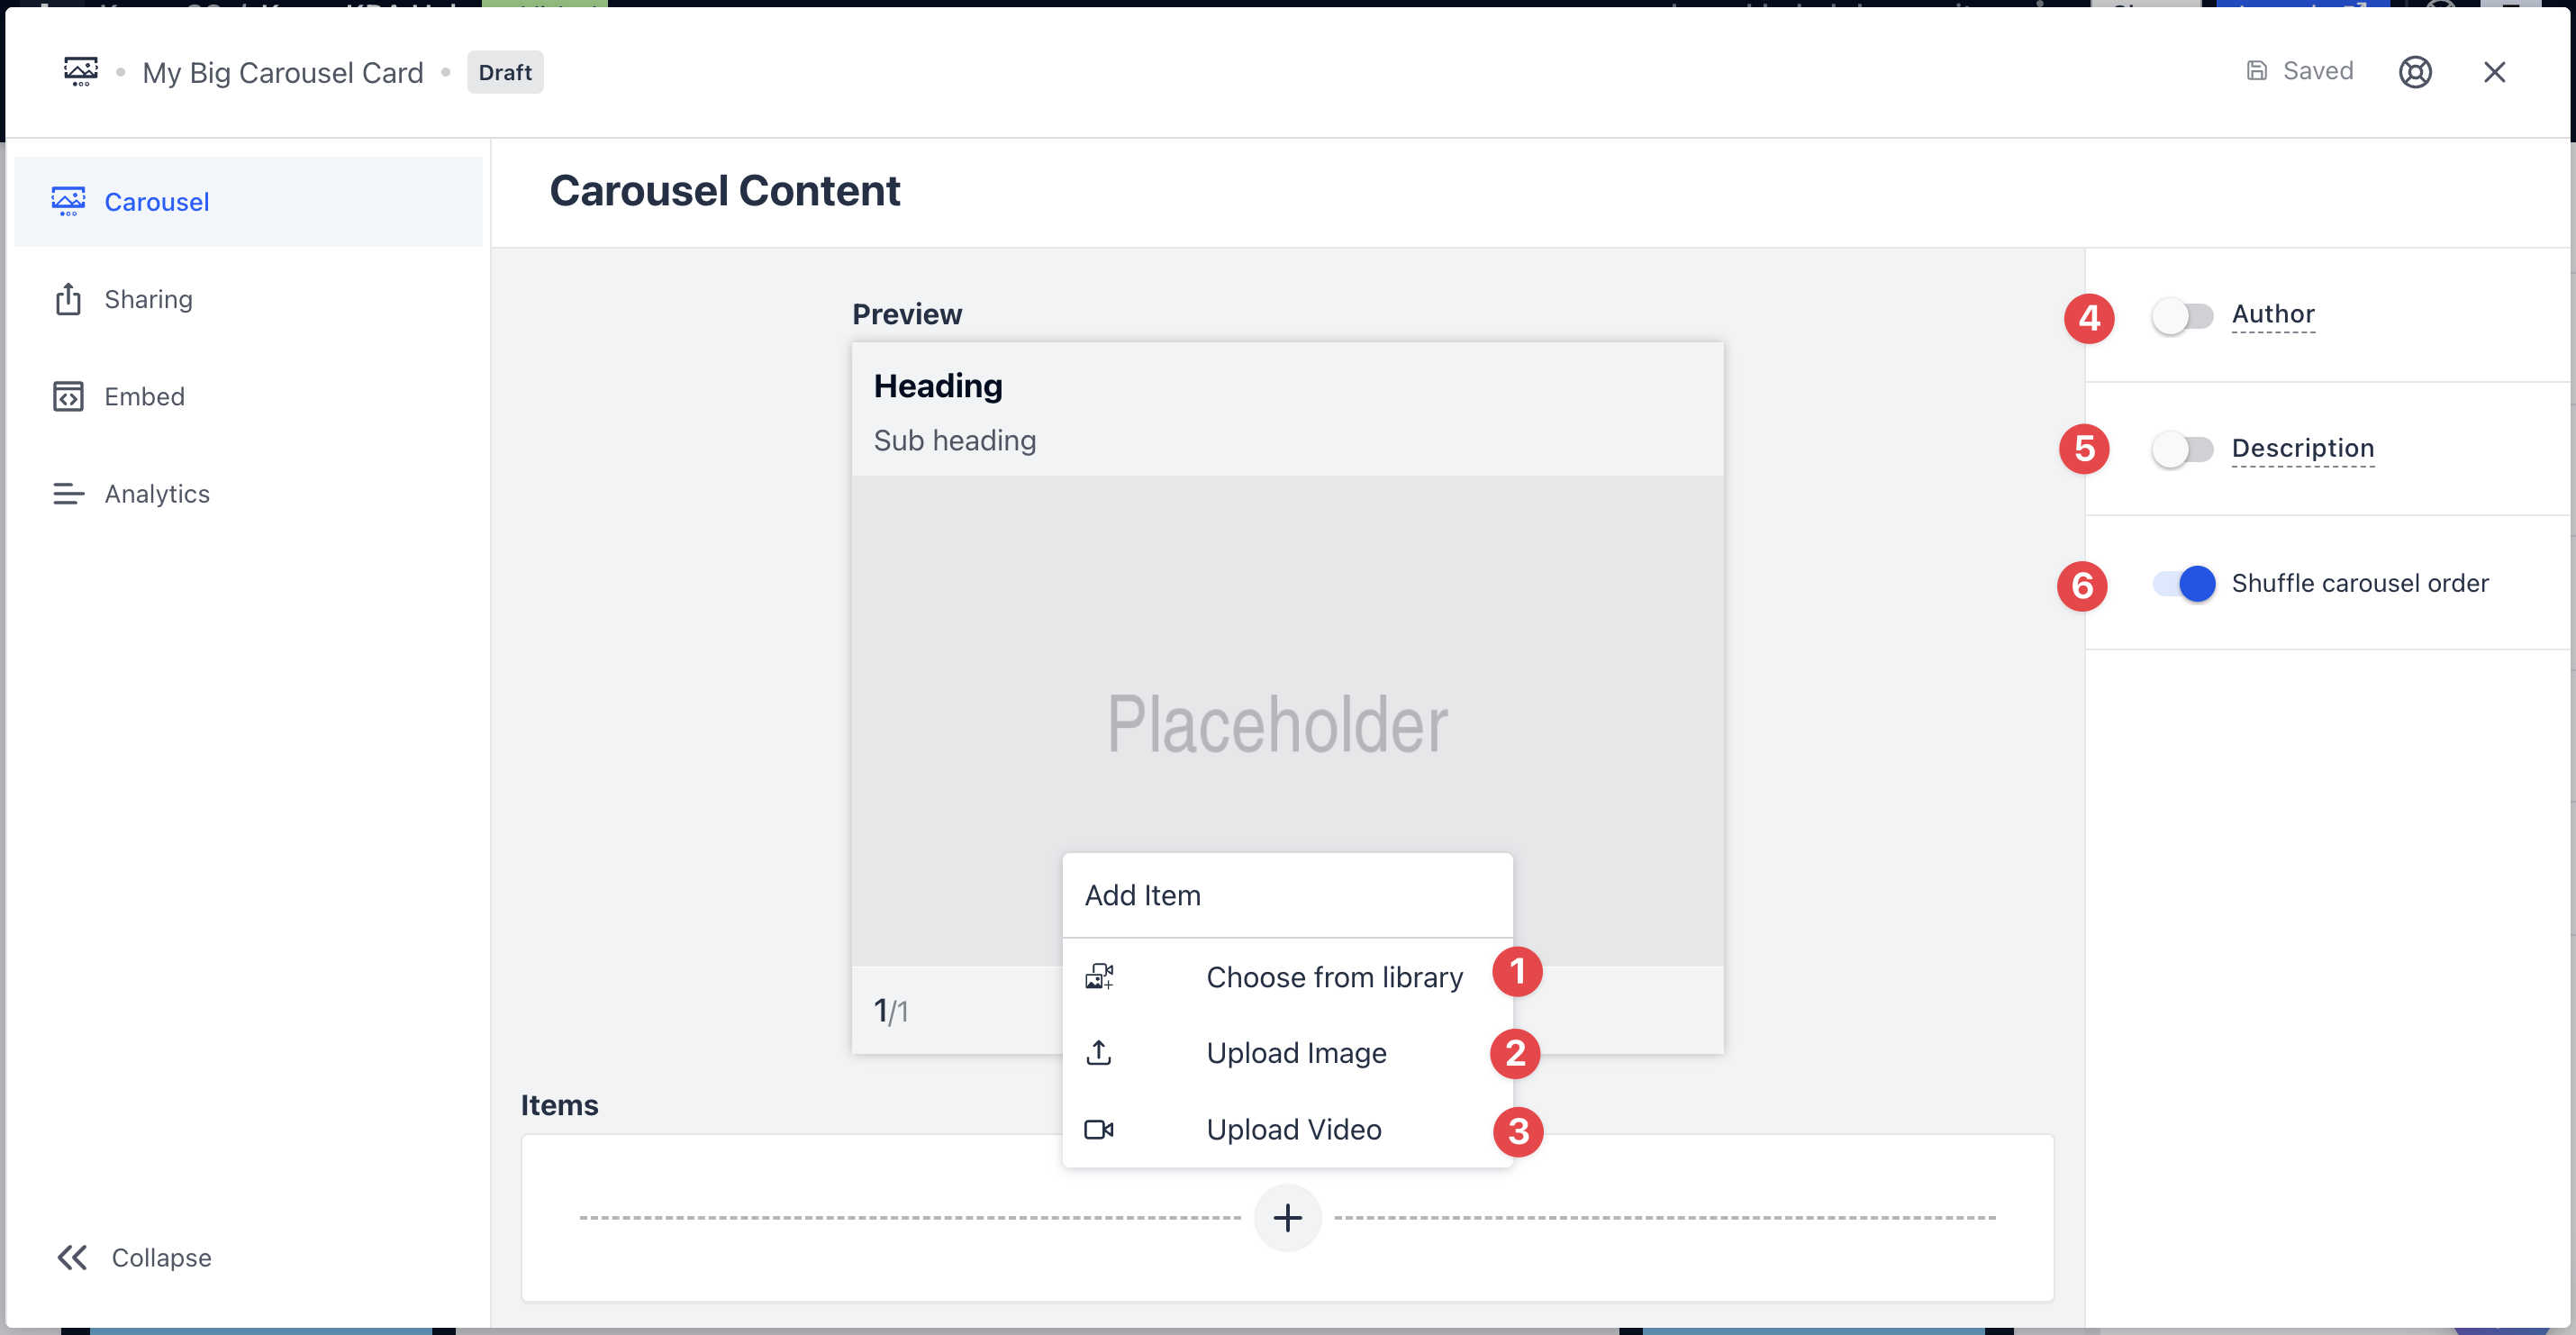Click the video camera icon in menu
2576x1335 pixels.
click(1098, 1129)
